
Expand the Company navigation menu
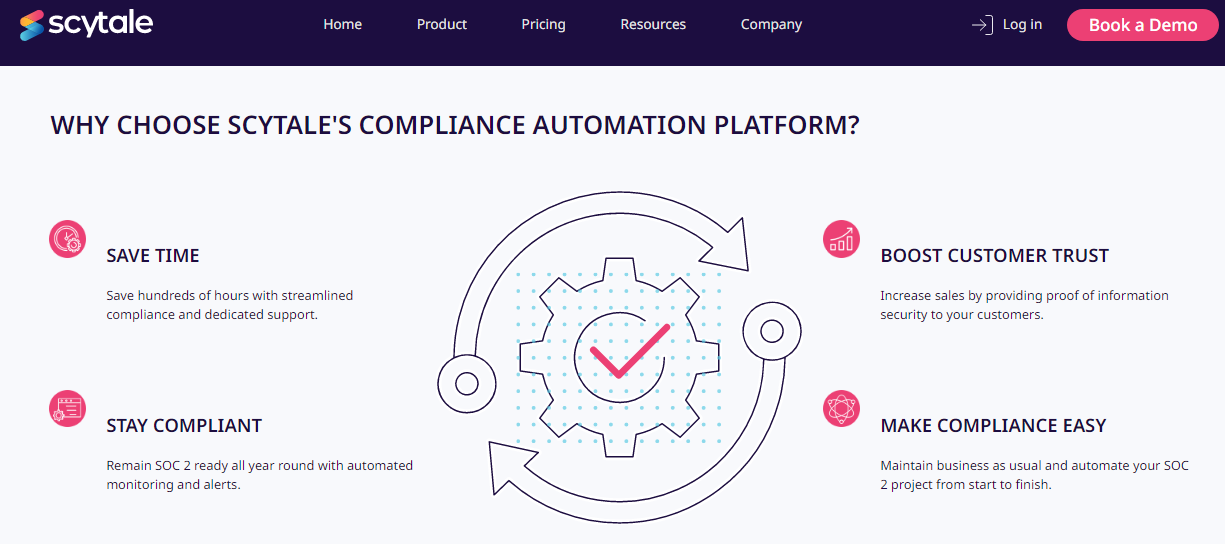tap(771, 24)
